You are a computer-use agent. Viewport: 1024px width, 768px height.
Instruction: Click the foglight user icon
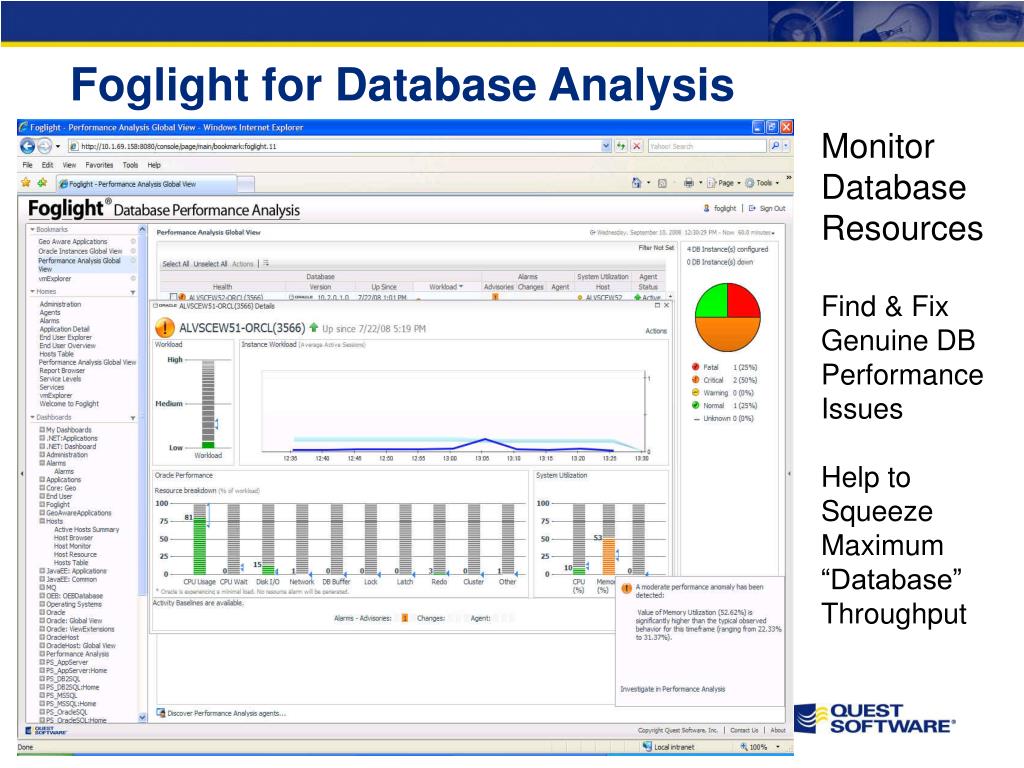point(706,208)
